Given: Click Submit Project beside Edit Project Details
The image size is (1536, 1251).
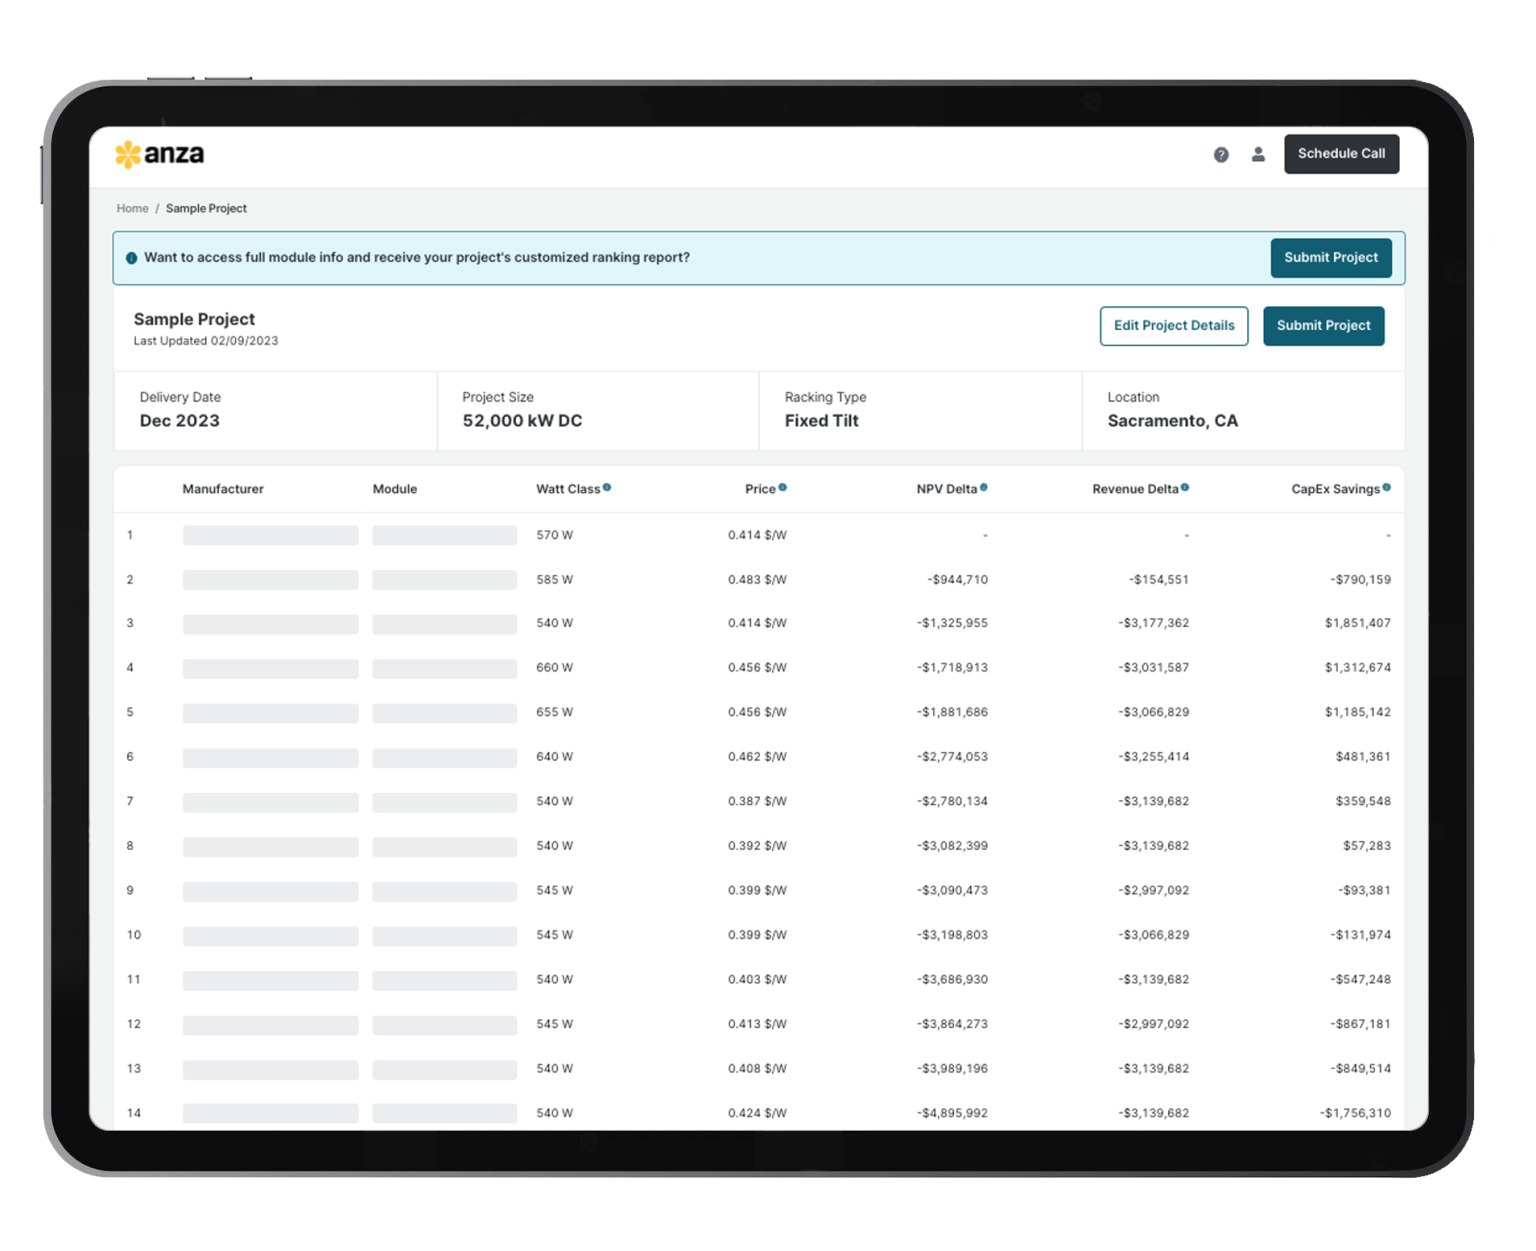Looking at the screenshot, I should pyautogui.click(x=1323, y=326).
